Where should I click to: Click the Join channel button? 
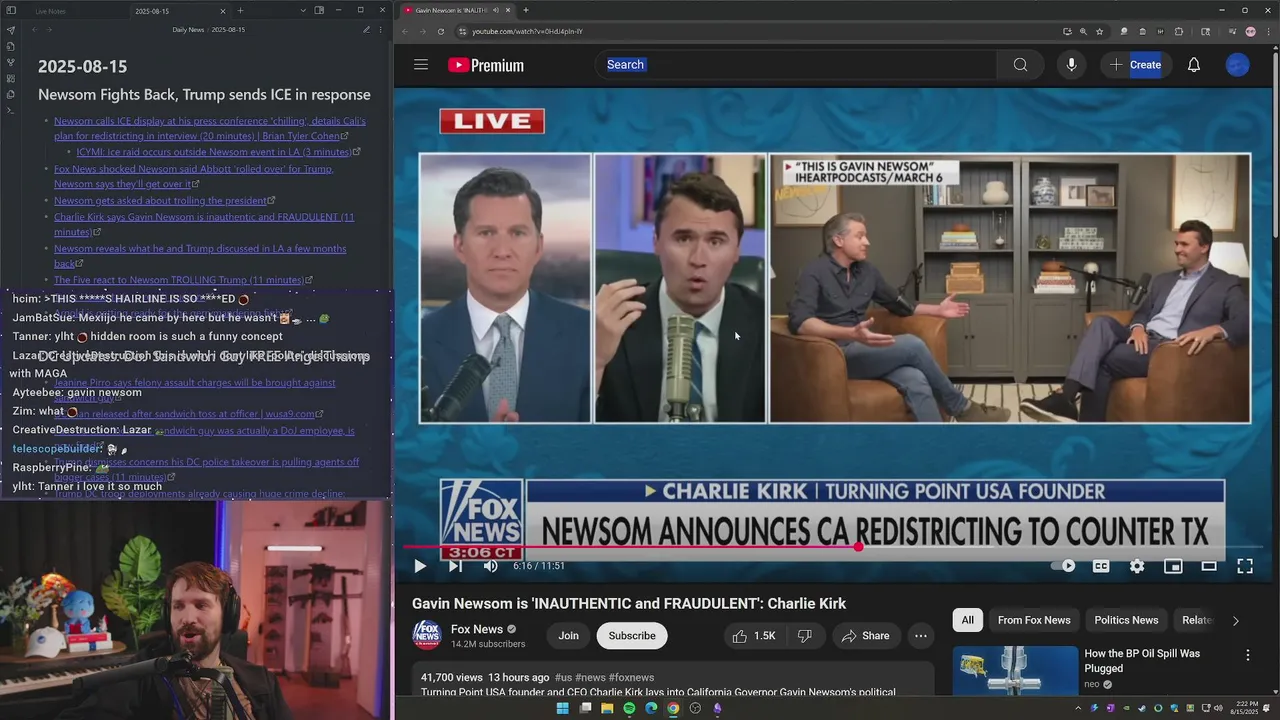click(x=569, y=636)
